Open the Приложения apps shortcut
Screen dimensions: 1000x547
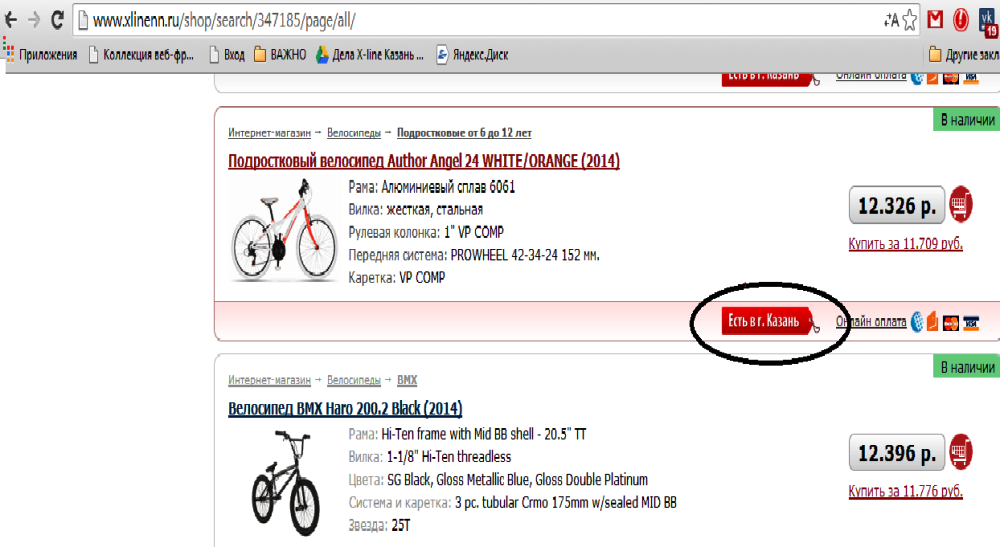click(40, 55)
